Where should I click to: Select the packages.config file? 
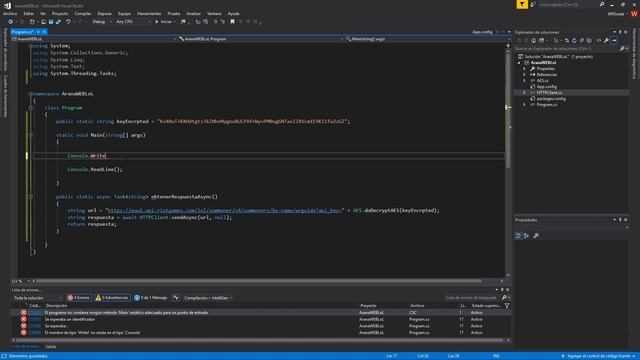click(551, 99)
